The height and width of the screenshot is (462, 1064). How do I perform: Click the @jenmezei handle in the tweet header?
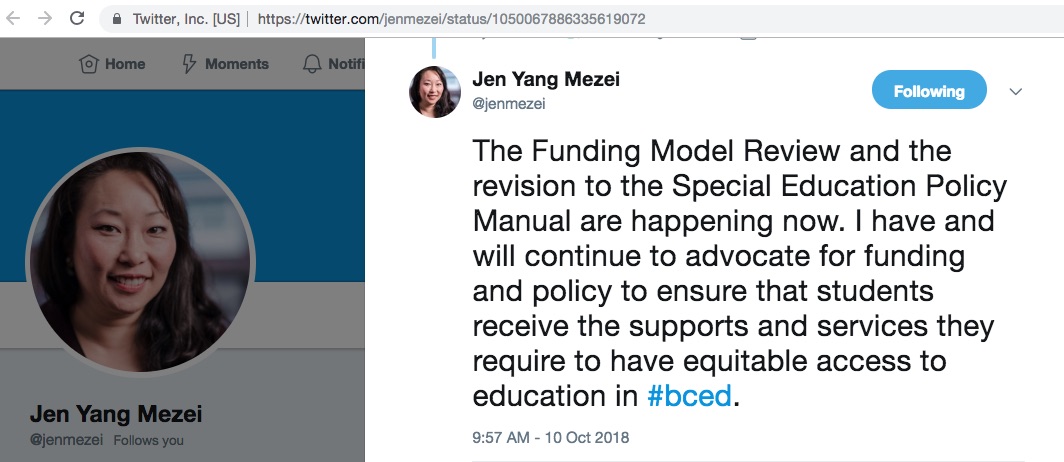coord(508,103)
